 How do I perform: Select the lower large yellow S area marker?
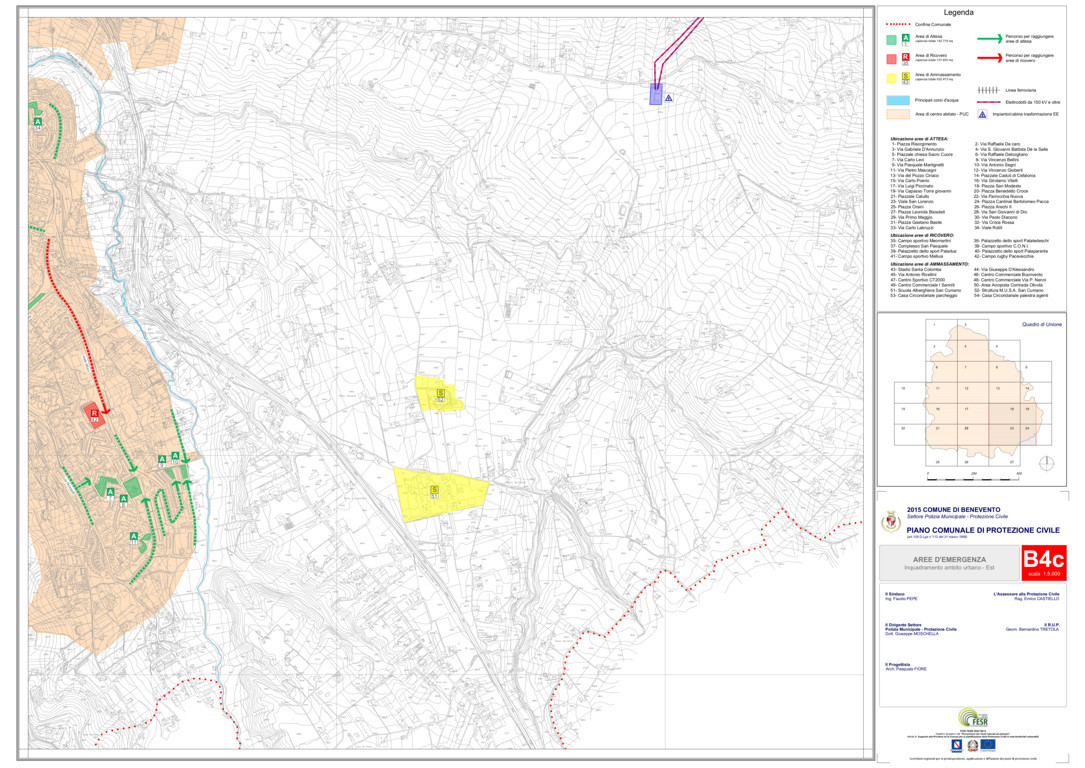[x=434, y=489]
